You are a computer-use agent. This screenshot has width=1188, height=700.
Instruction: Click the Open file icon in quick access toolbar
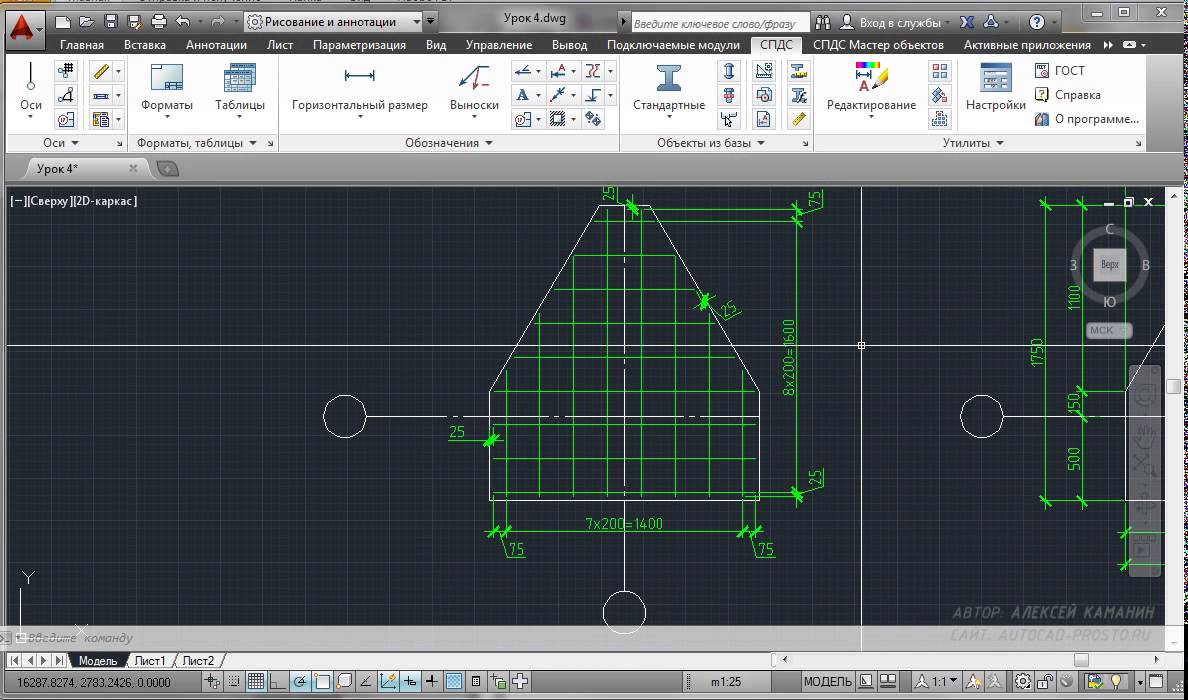tap(86, 22)
